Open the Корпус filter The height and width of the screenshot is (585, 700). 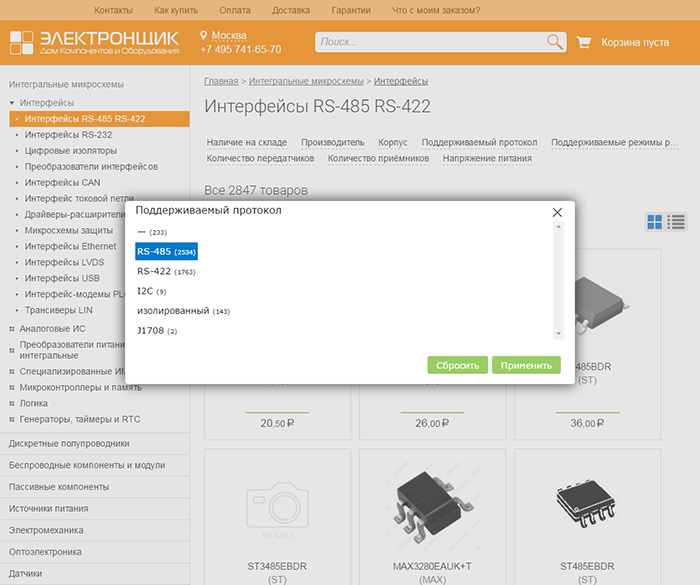pos(393,142)
